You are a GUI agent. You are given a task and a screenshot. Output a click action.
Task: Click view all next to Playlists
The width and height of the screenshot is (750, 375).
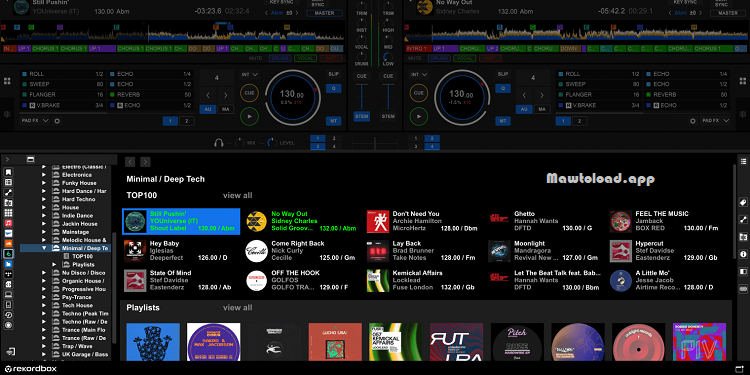pyautogui.click(x=237, y=308)
